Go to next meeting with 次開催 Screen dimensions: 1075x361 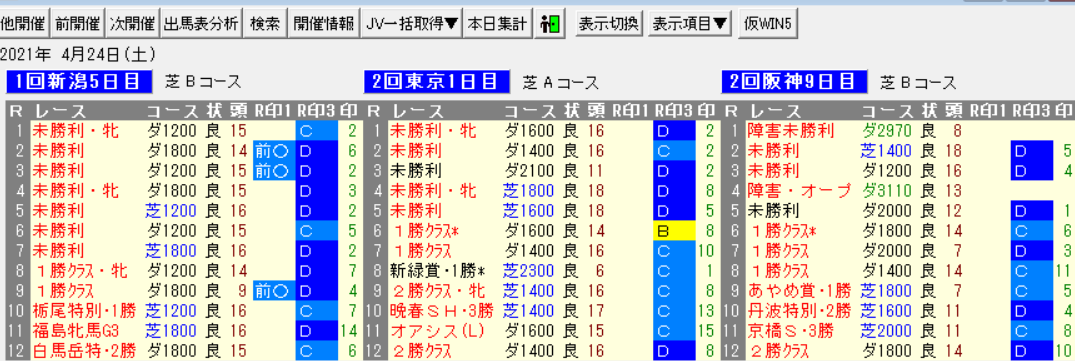coord(133,24)
